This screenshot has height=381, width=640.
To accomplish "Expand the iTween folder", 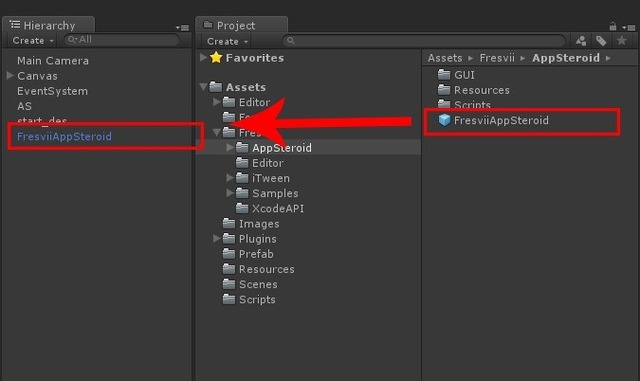I will (x=230, y=178).
